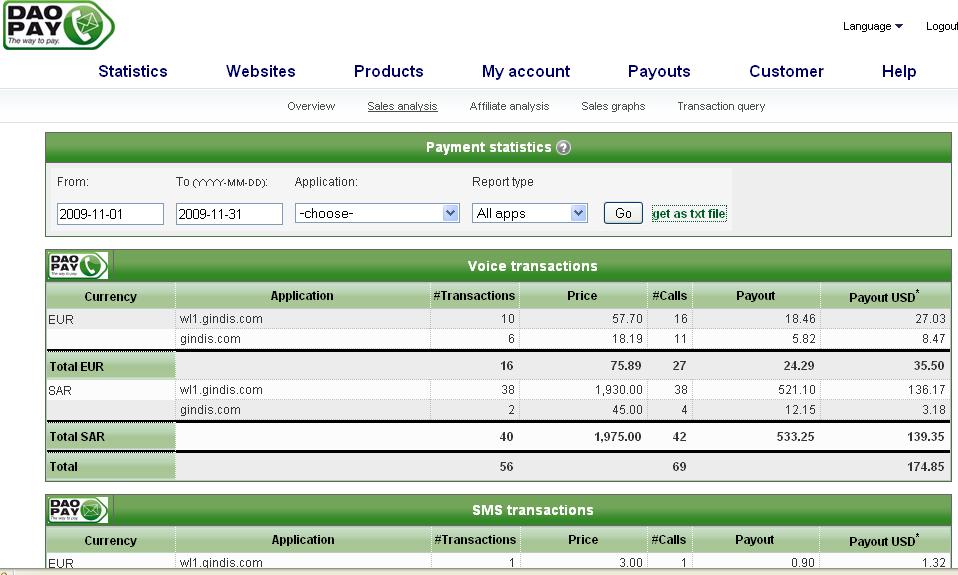Expand the Application -choose- dropdown
This screenshot has height=575, width=958.
click(377, 213)
